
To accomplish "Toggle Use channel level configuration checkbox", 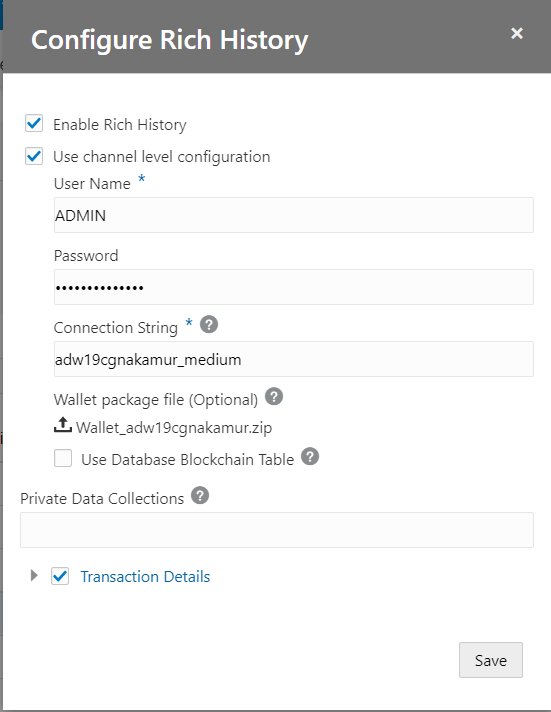I will pos(34,156).
